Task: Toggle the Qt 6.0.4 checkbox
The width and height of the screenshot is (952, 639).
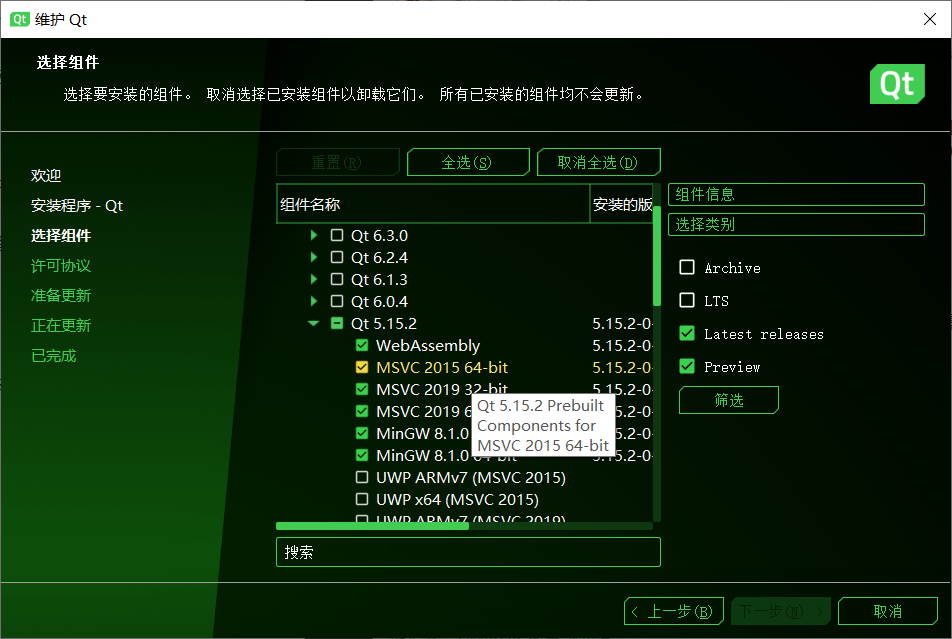Action: [337, 301]
